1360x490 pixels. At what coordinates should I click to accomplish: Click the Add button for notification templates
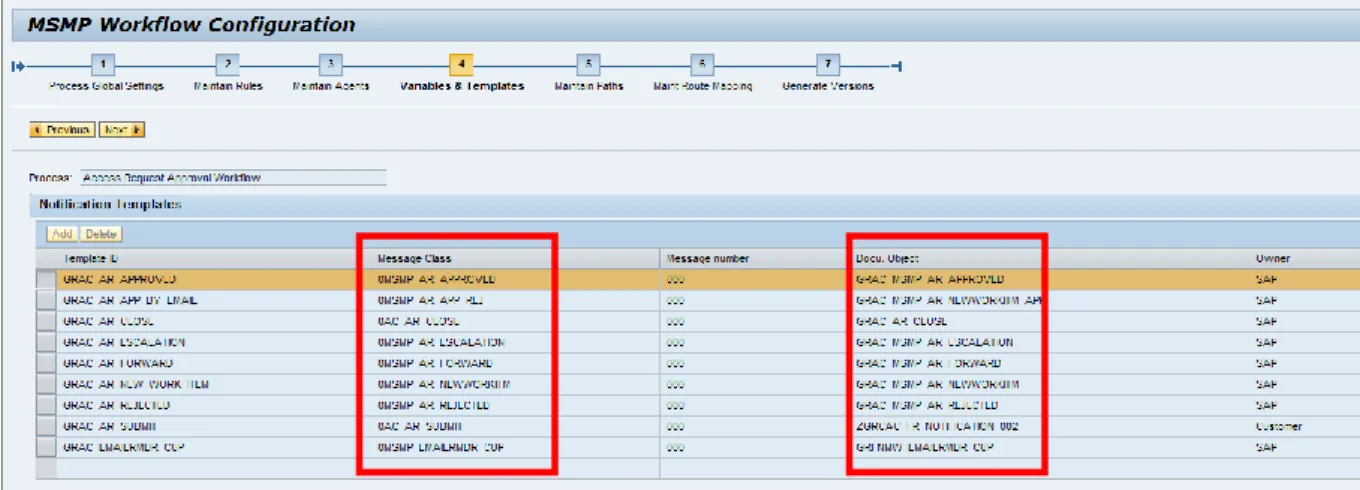click(x=62, y=234)
